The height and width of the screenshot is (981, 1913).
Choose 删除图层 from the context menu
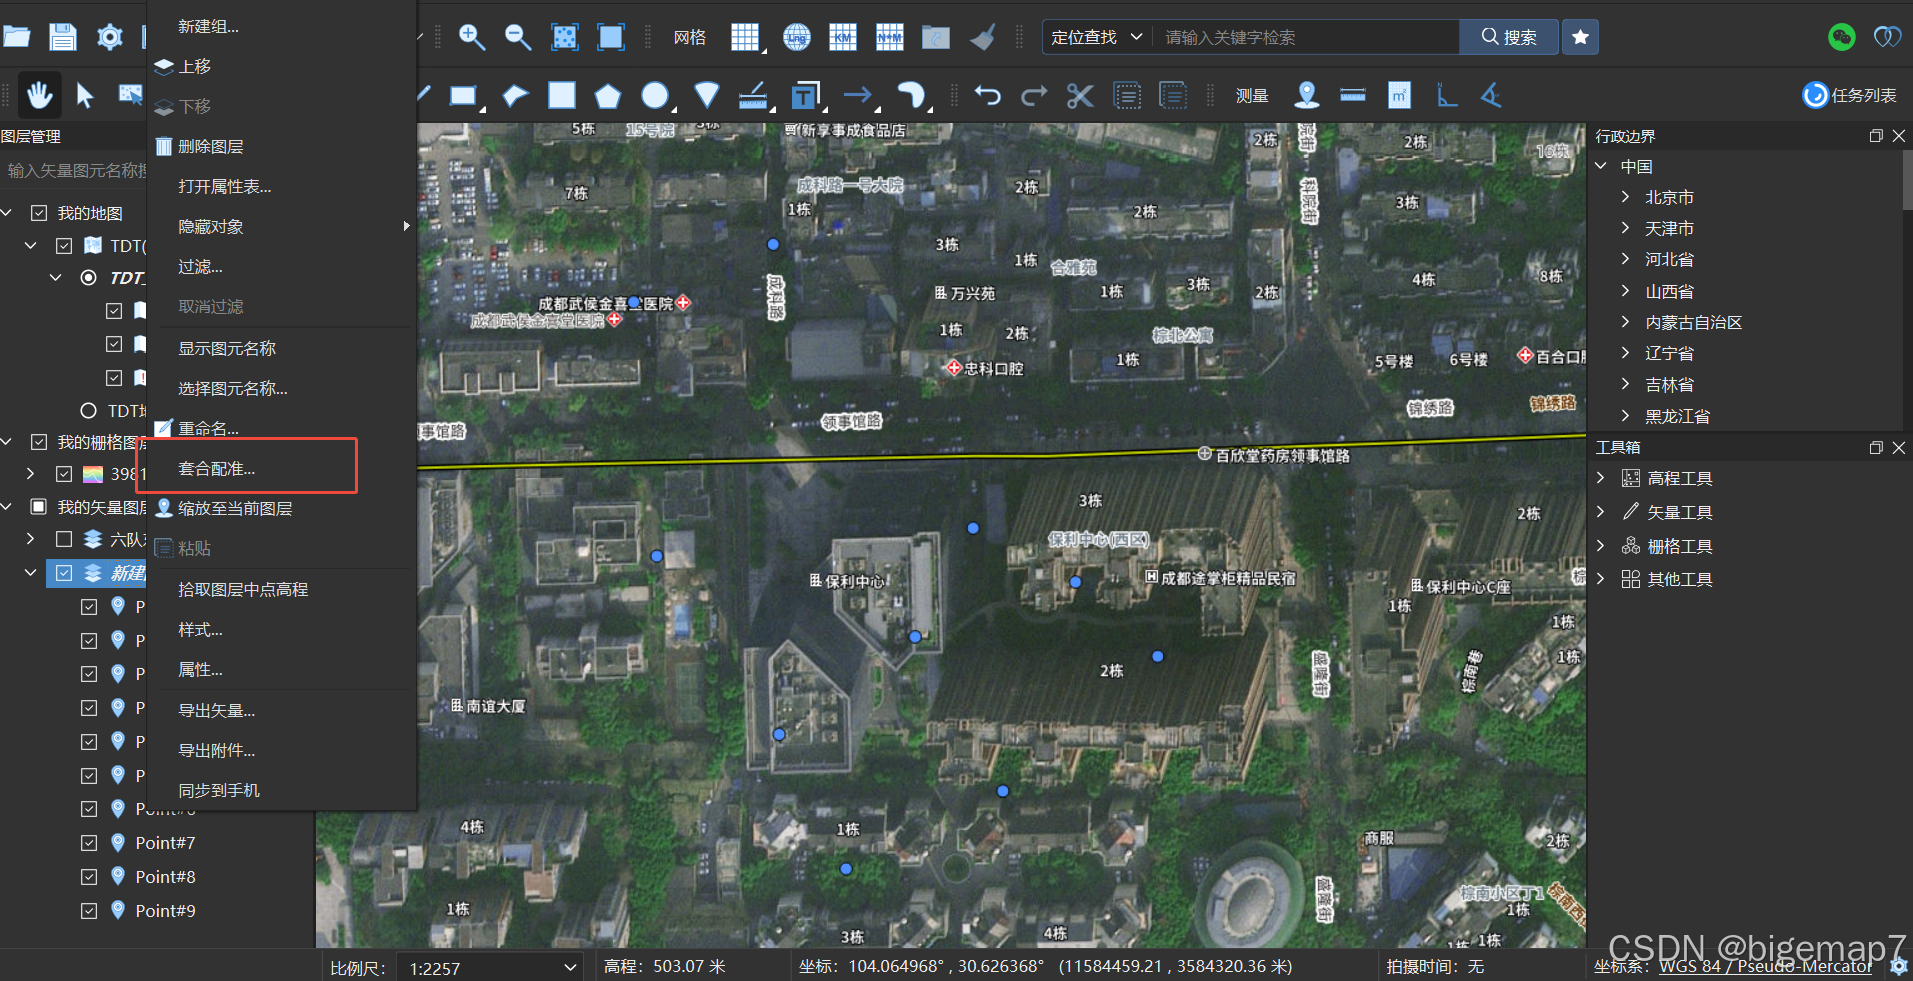pos(282,146)
